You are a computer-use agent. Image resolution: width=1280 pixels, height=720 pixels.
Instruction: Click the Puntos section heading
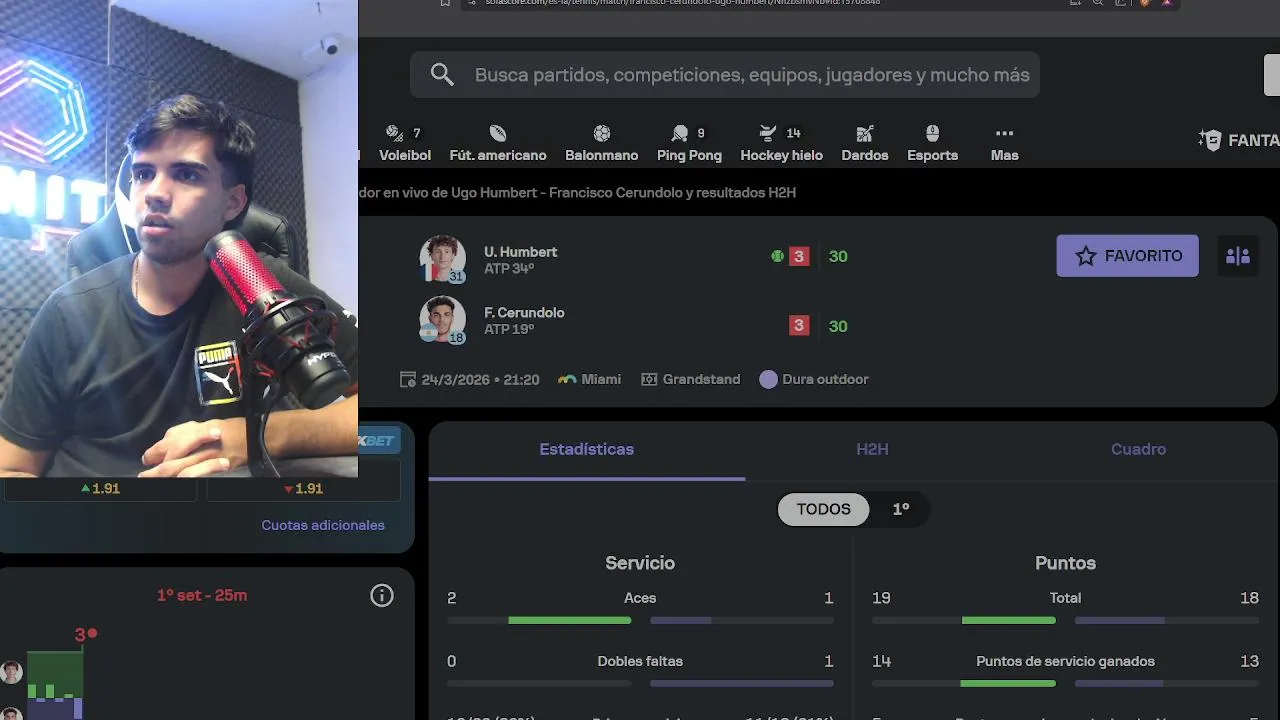[x=1065, y=563]
